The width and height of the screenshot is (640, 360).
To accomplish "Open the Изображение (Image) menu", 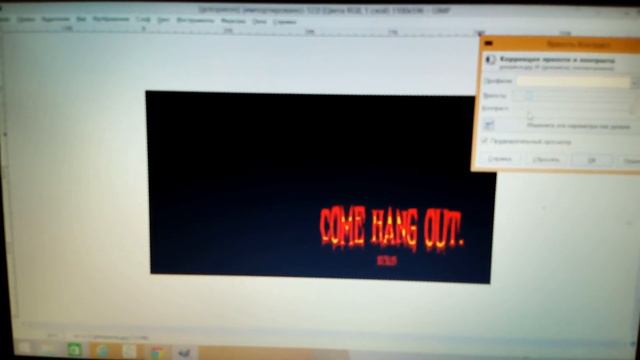I will (x=111, y=19).
